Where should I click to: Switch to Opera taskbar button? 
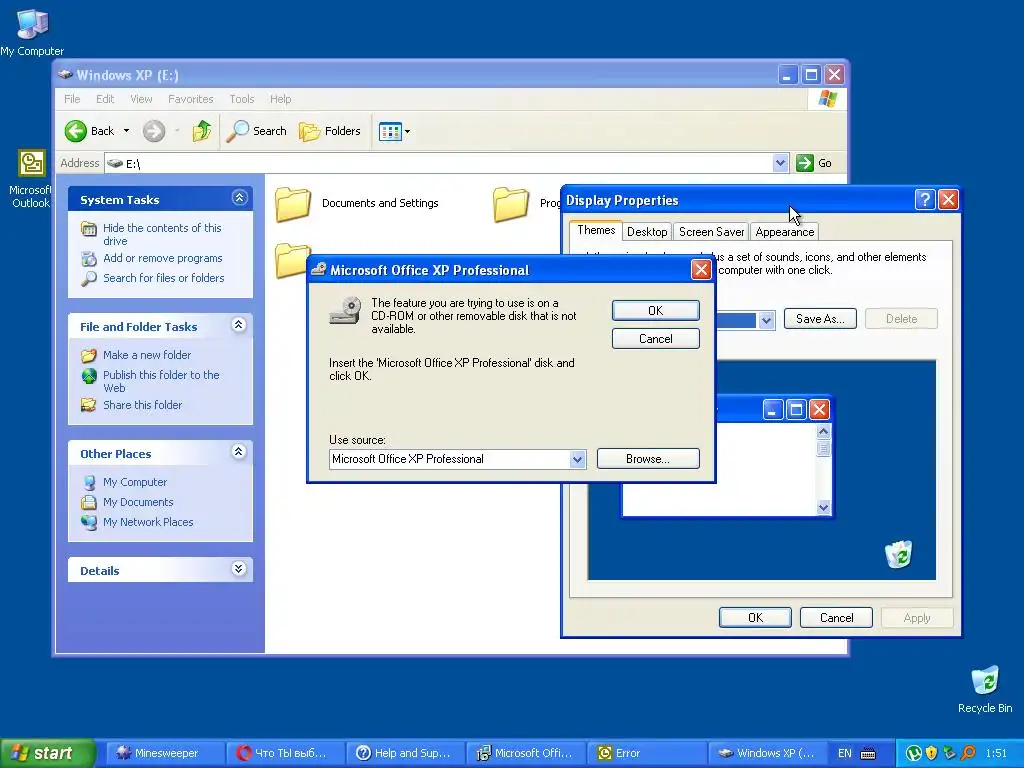click(285, 753)
